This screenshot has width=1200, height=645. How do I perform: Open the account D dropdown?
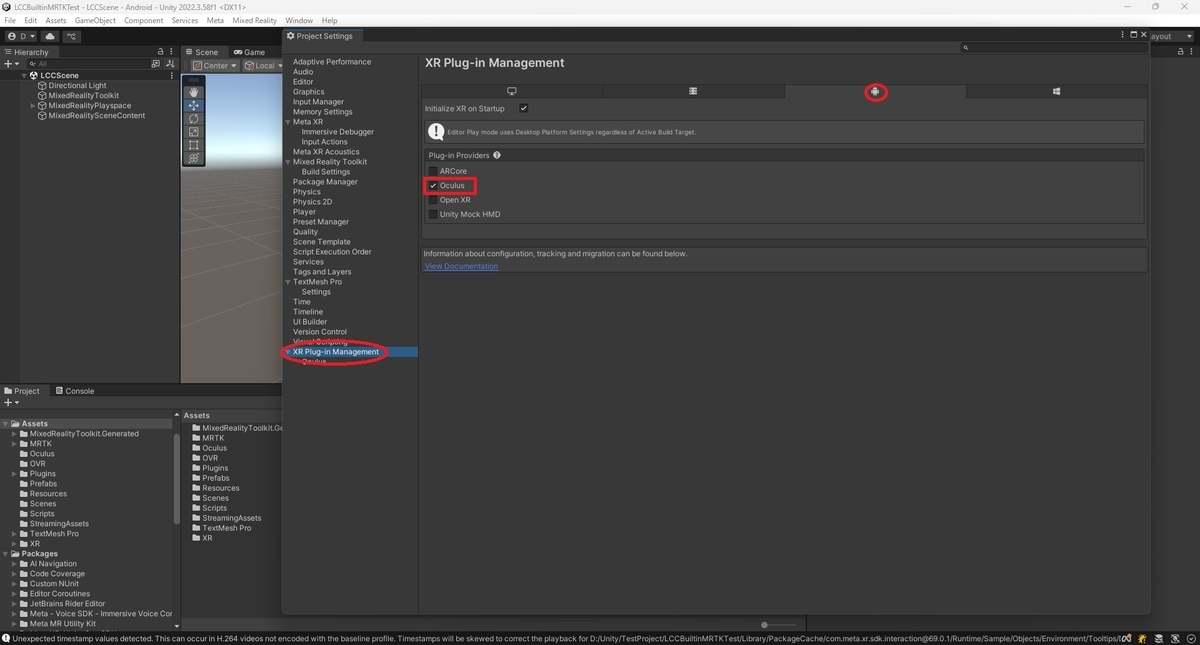[x=20, y=36]
